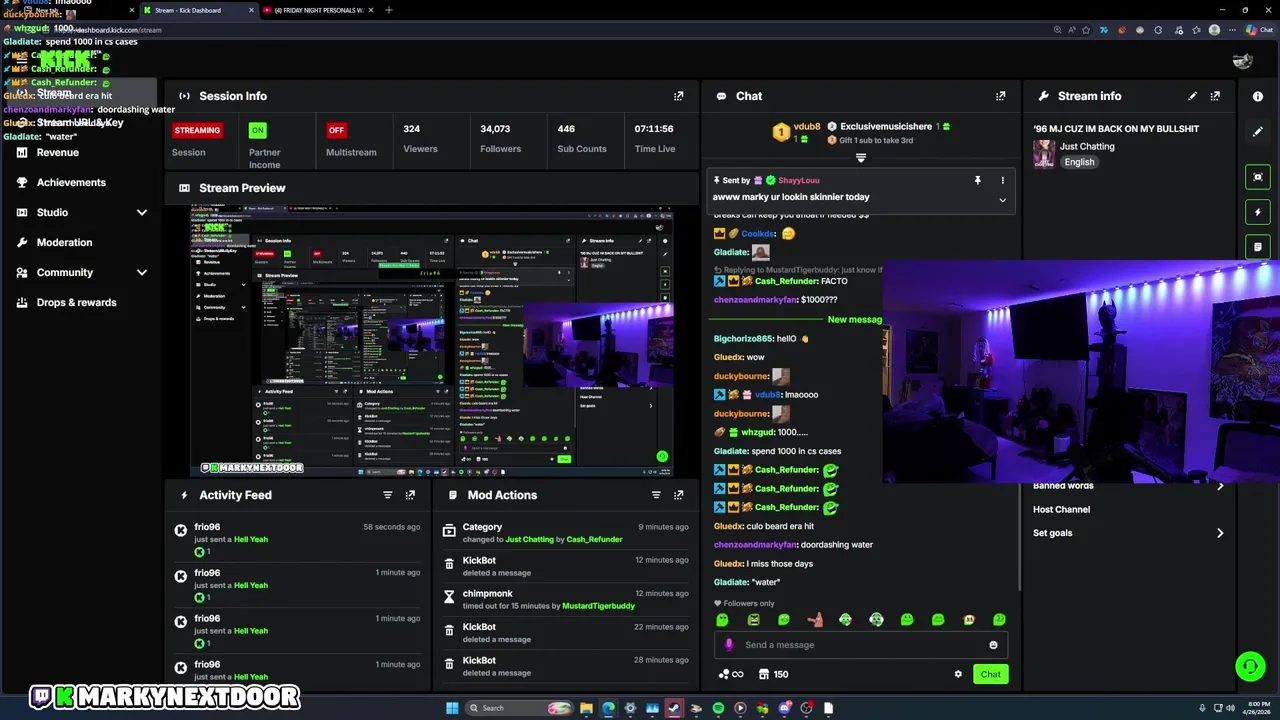Open the shop icon showing 150
This screenshot has height=720, width=1280.
pyautogui.click(x=774, y=674)
